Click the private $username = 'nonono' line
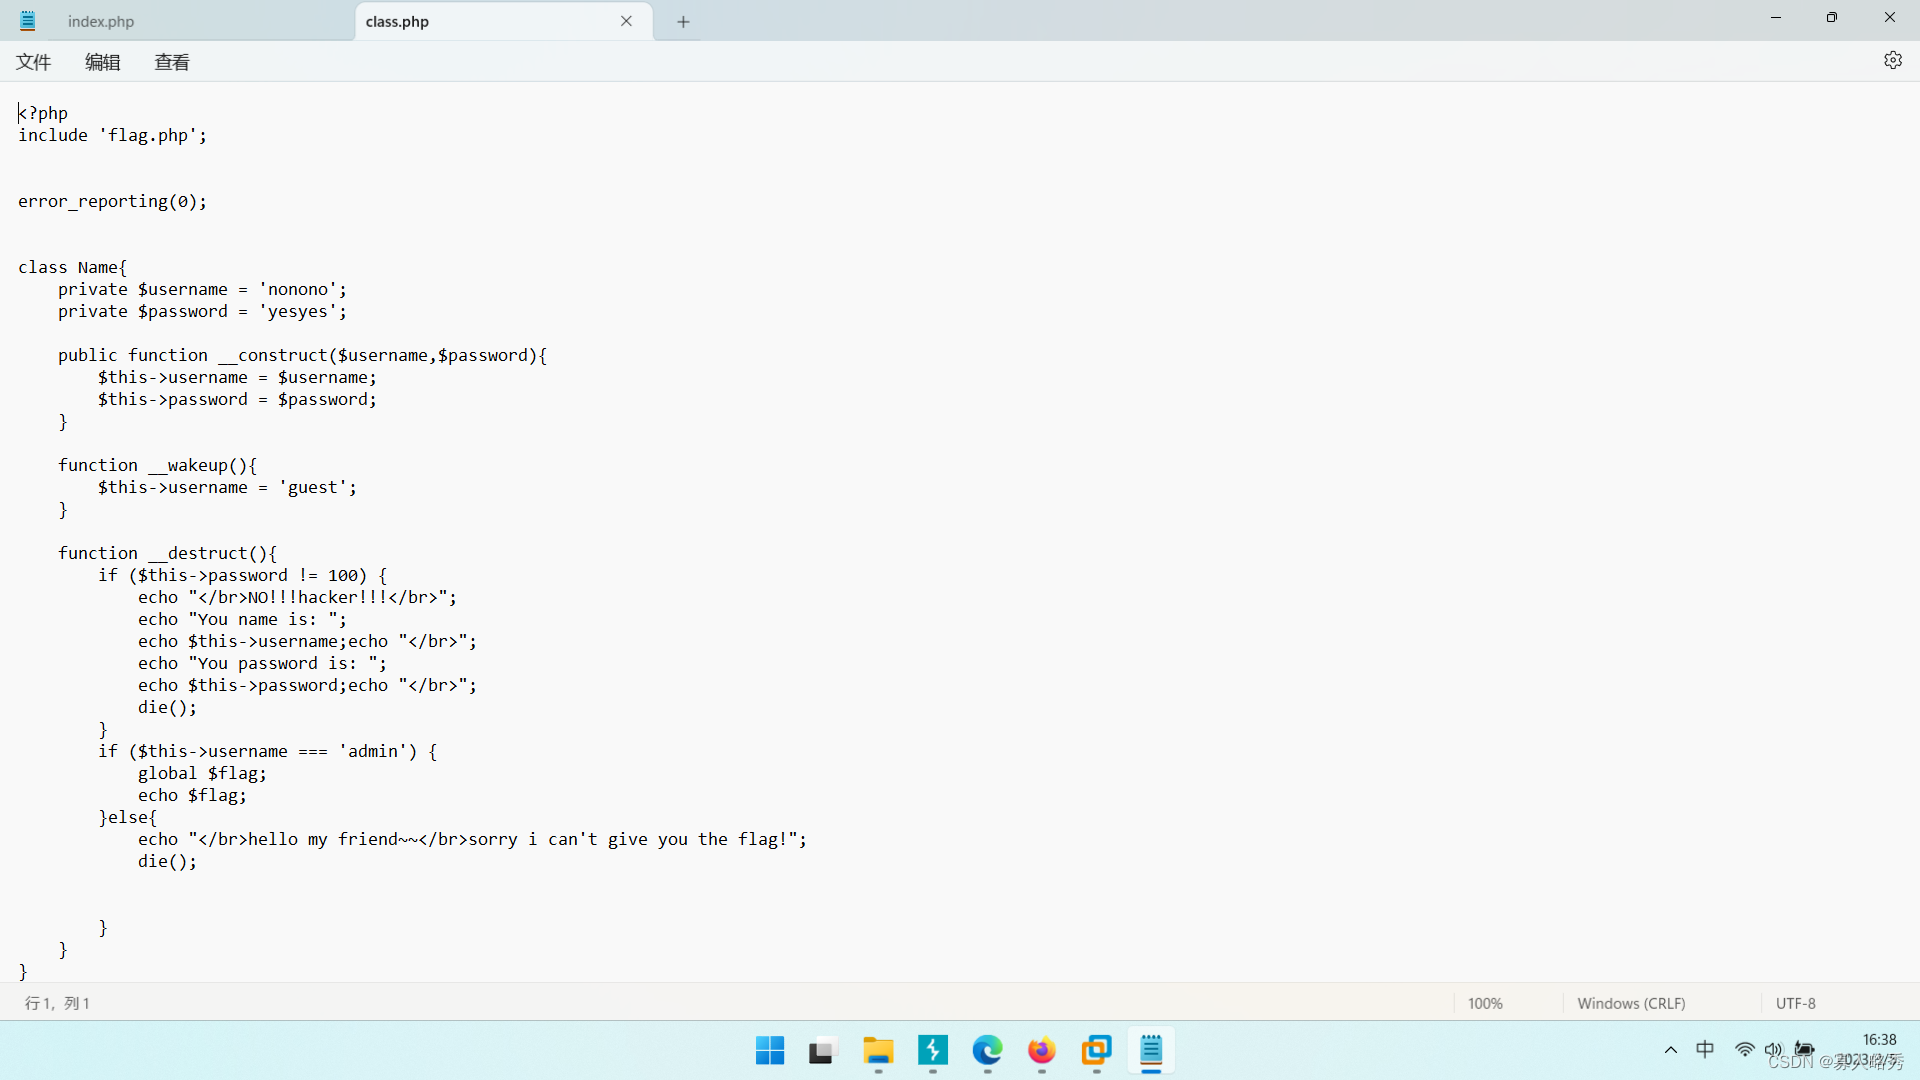 click(x=202, y=289)
